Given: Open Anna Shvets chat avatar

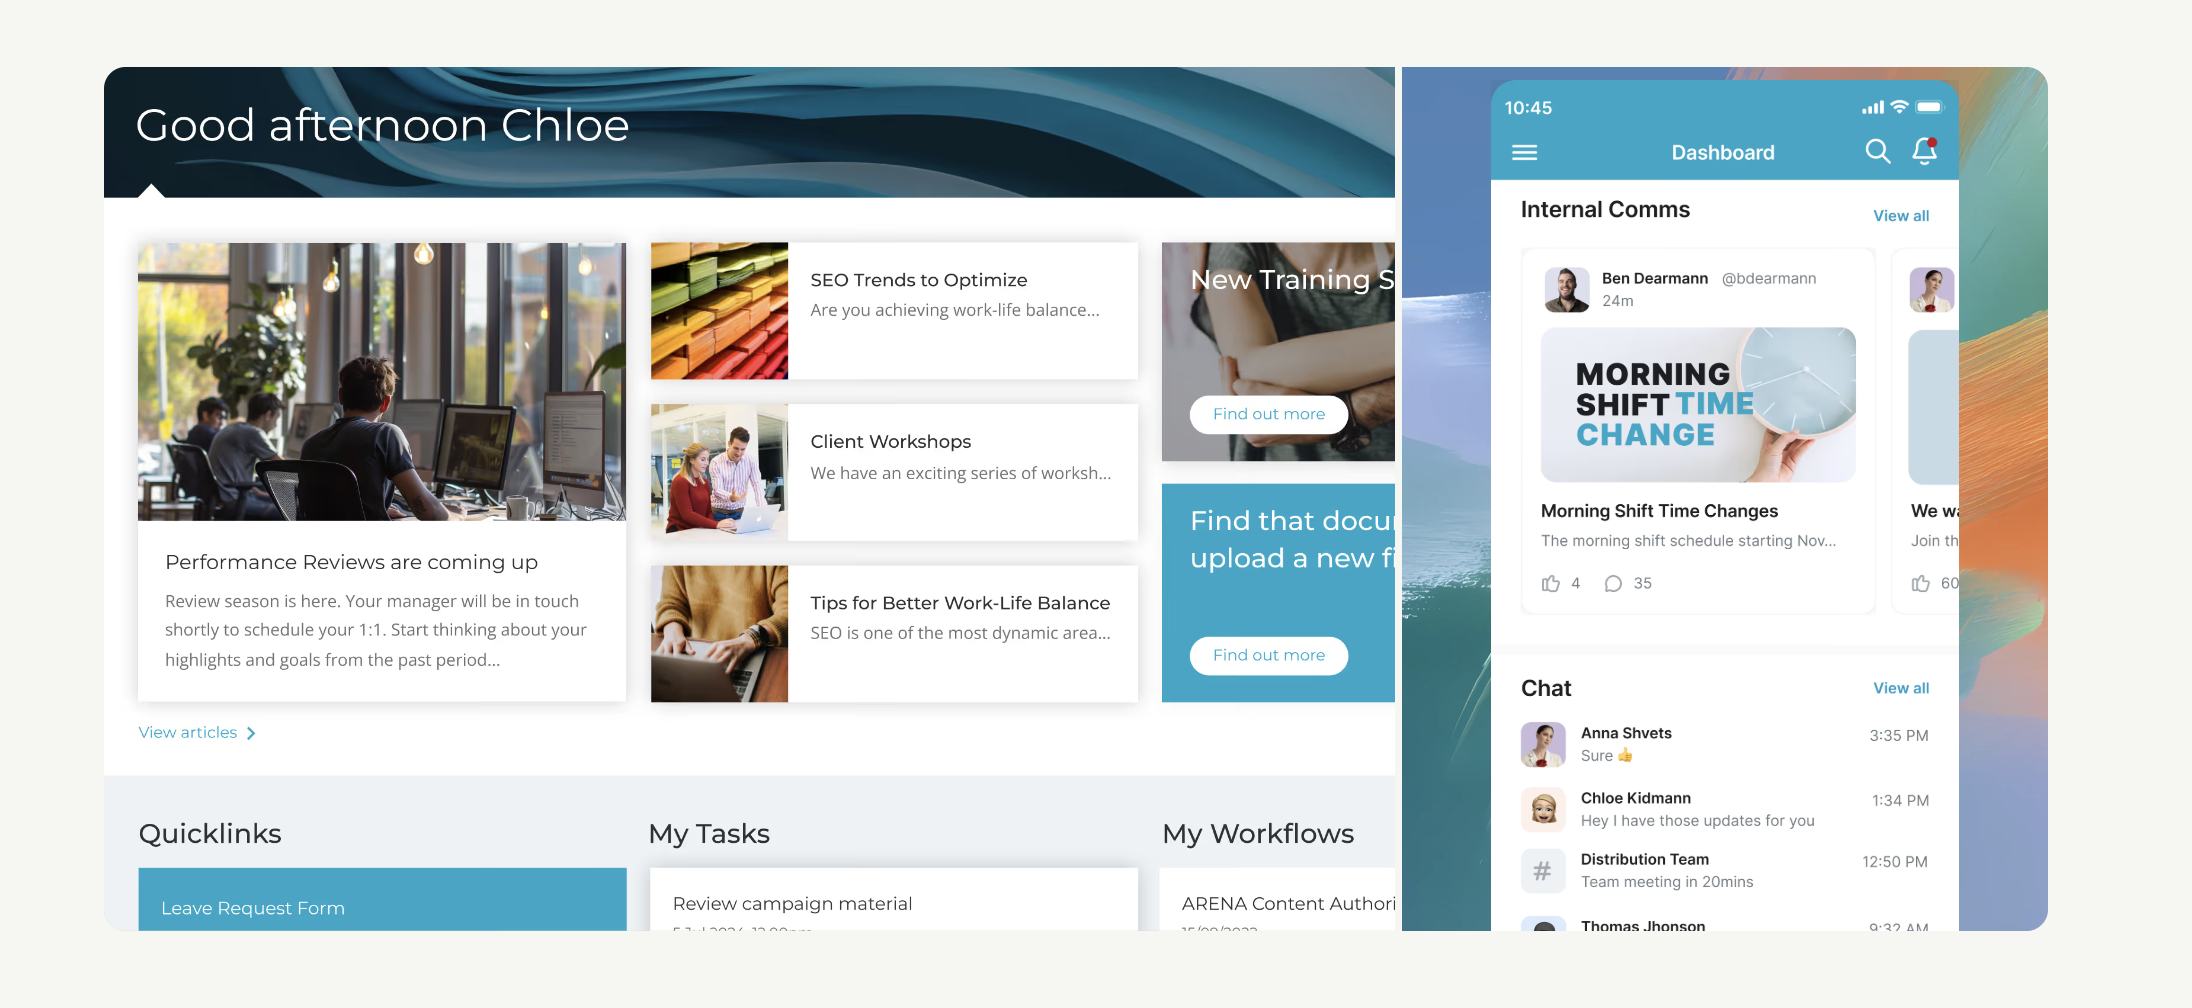Looking at the screenshot, I should [x=1543, y=744].
